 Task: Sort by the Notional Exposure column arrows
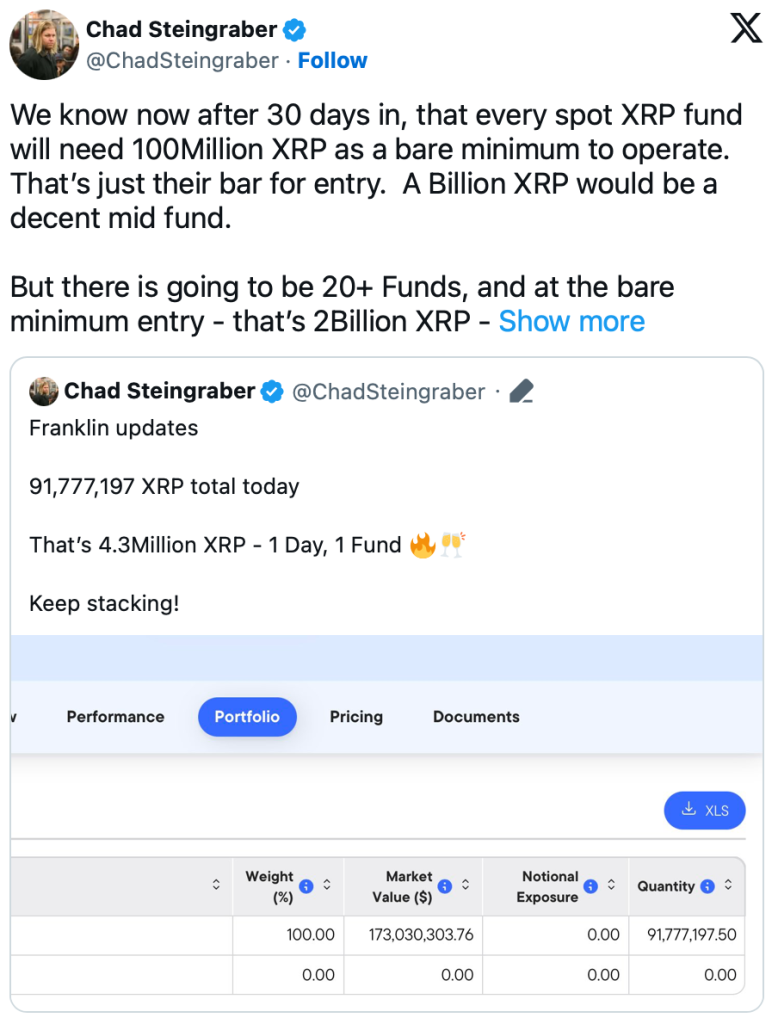coord(611,886)
